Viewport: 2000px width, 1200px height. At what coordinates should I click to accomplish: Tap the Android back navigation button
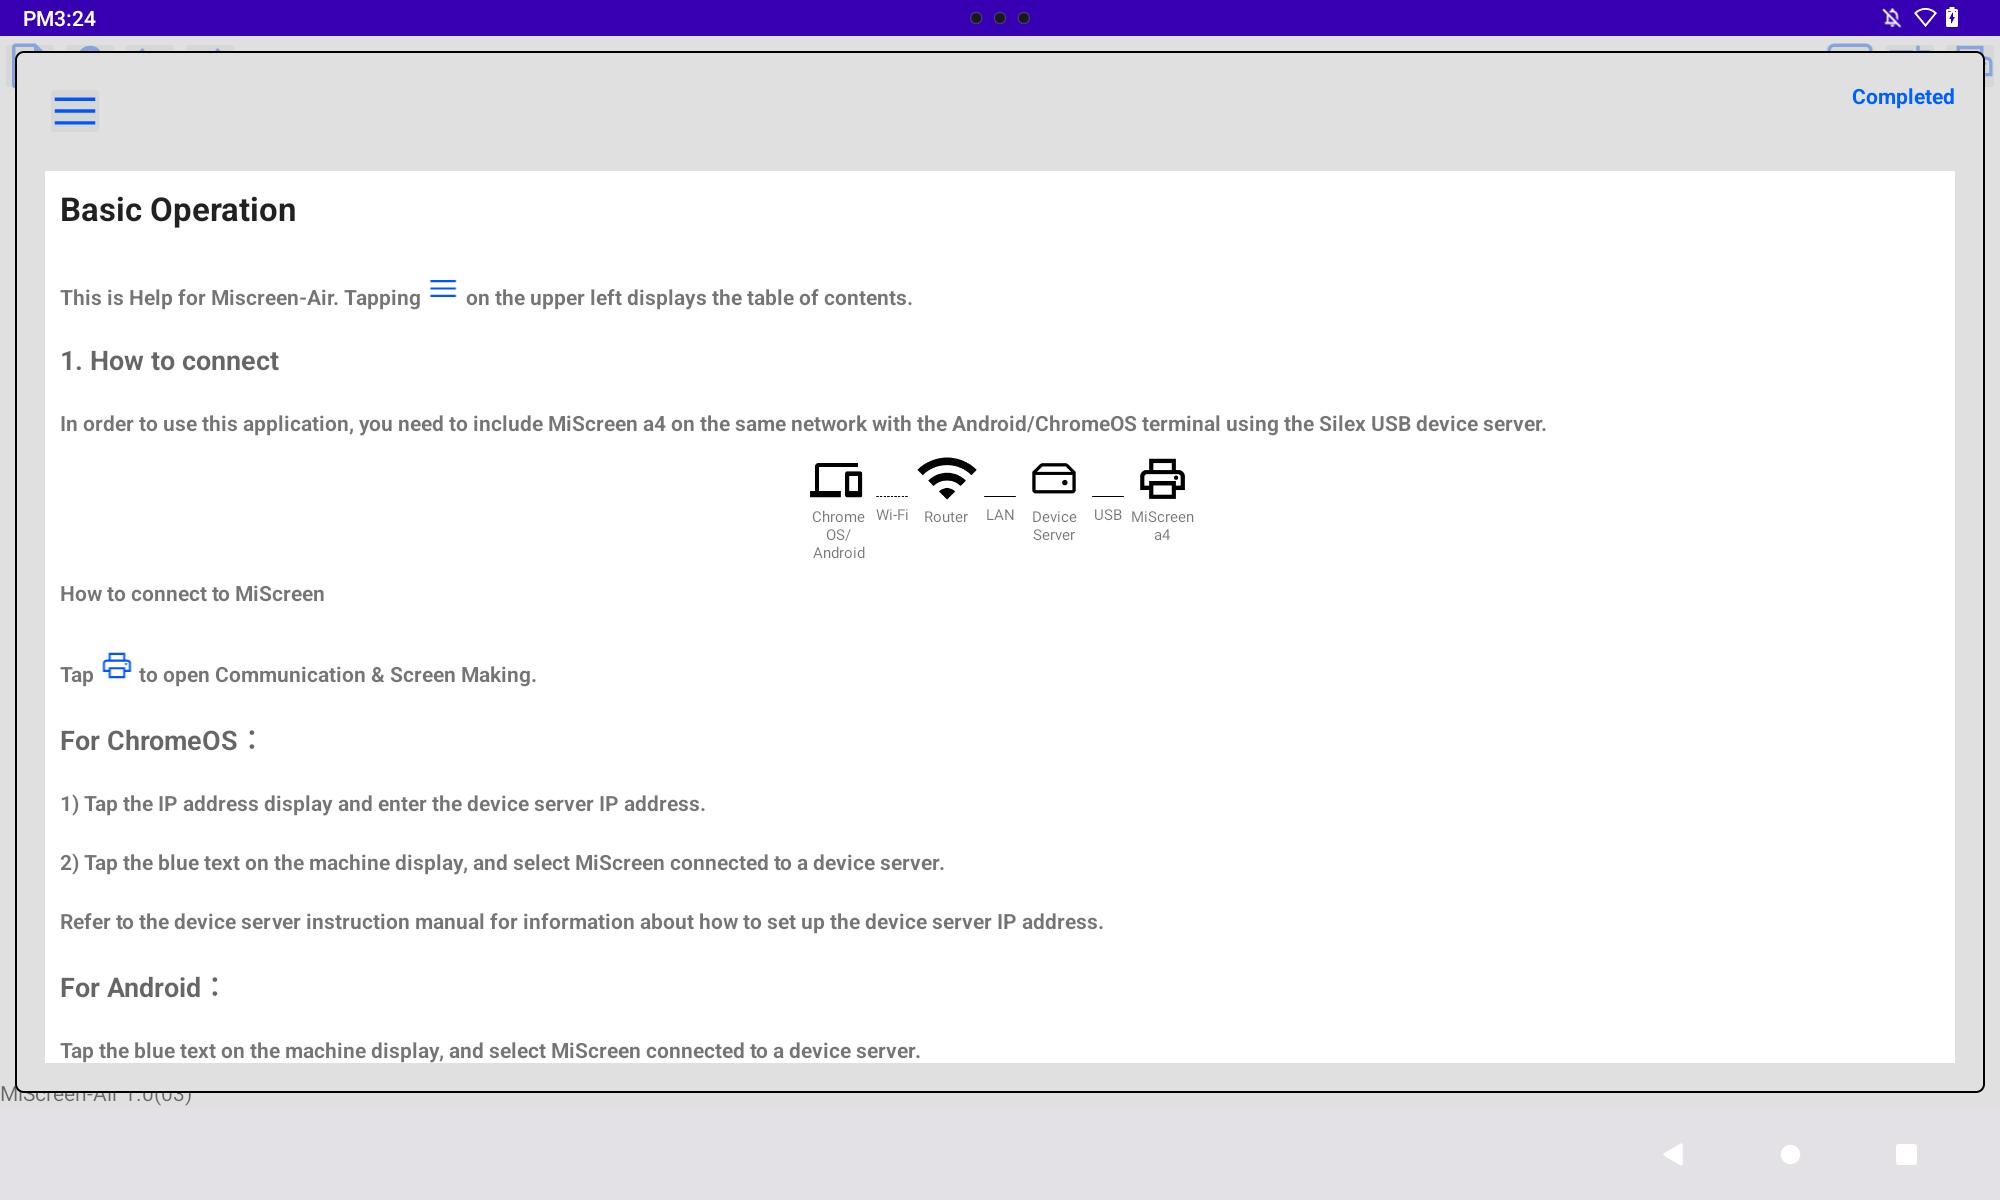click(x=1673, y=1154)
